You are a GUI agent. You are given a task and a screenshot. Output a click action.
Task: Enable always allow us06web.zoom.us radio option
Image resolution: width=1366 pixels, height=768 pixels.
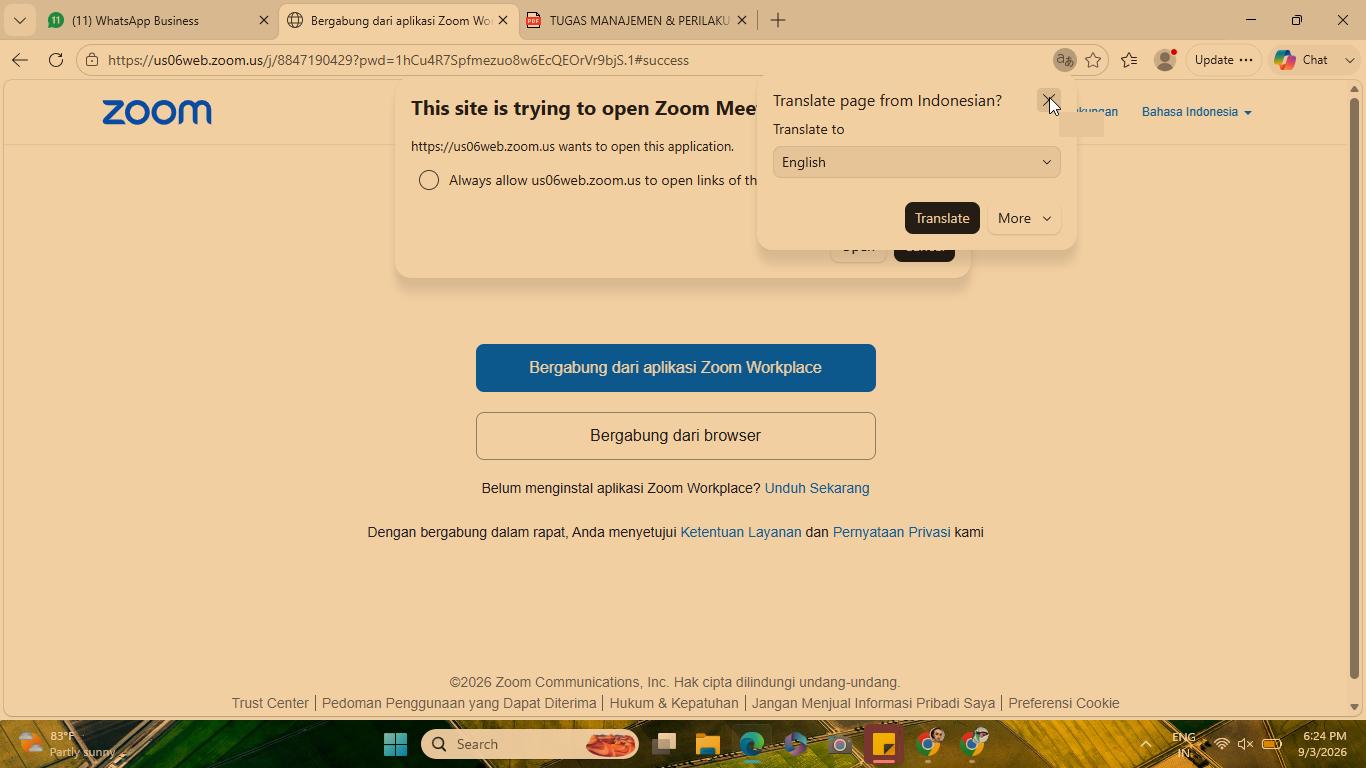pyautogui.click(x=429, y=180)
